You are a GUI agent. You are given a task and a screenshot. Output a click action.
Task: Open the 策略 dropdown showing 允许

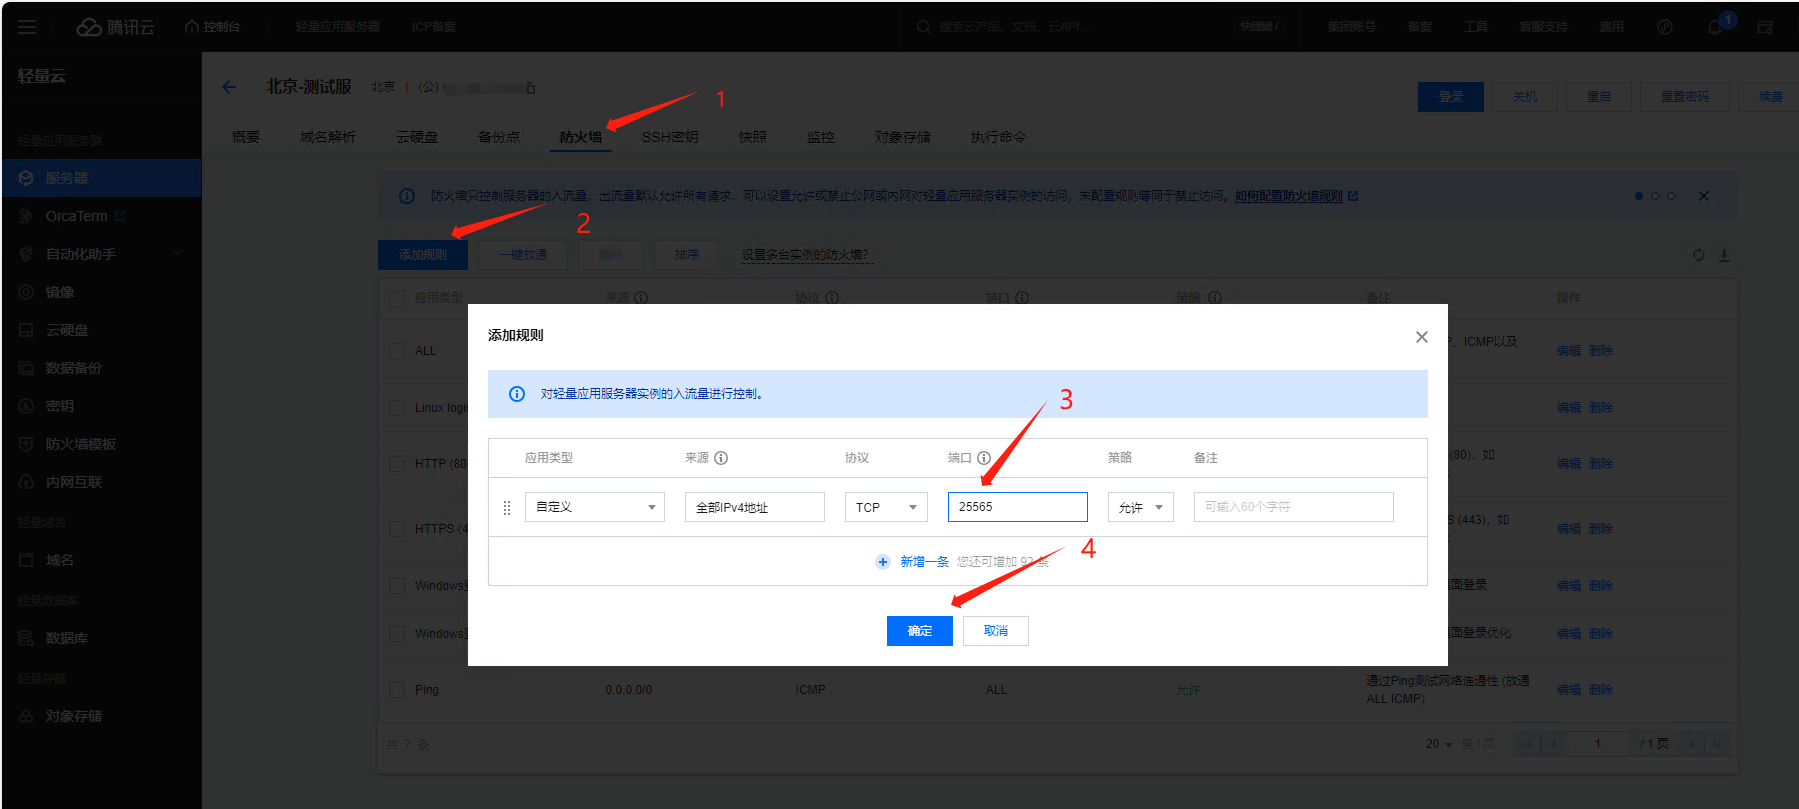[x=1140, y=507]
